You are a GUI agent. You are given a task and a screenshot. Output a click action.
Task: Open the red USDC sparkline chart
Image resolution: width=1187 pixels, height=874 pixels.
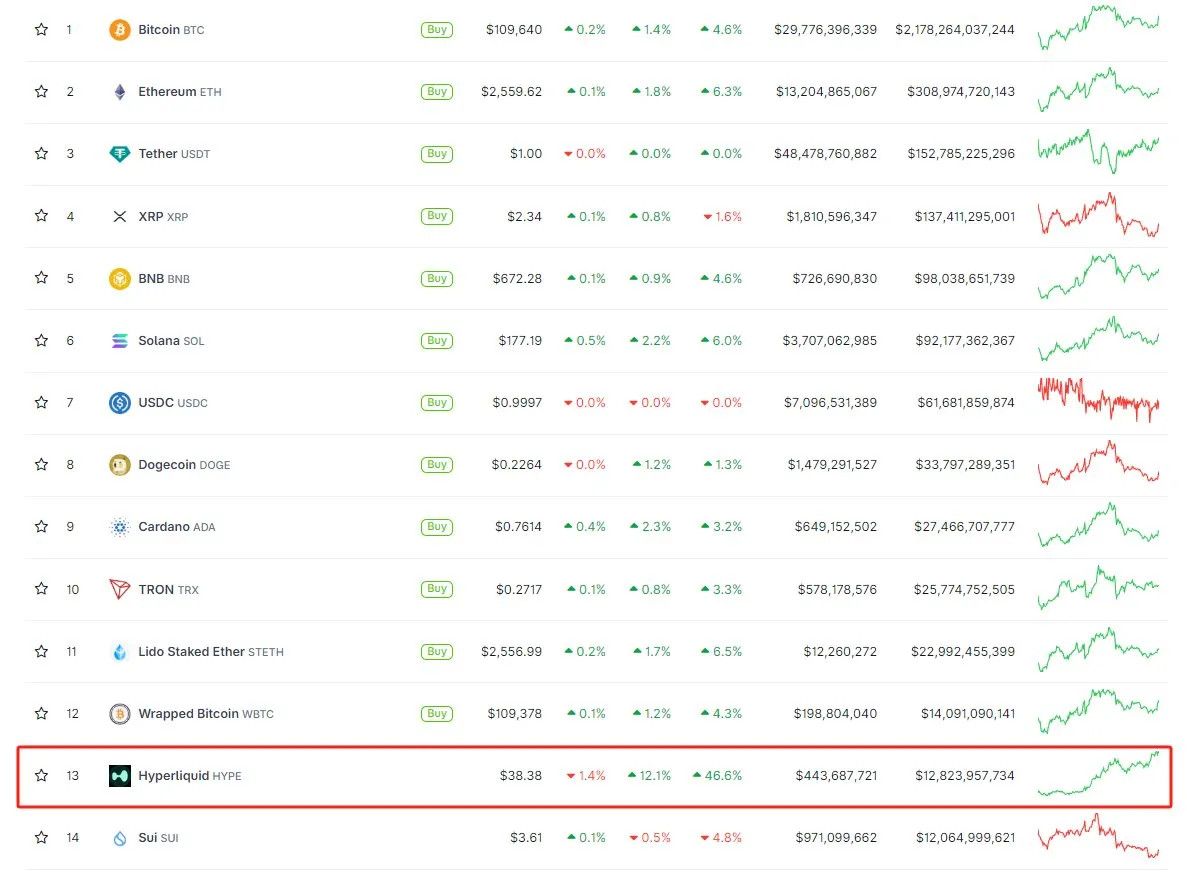pos(1098,400)
